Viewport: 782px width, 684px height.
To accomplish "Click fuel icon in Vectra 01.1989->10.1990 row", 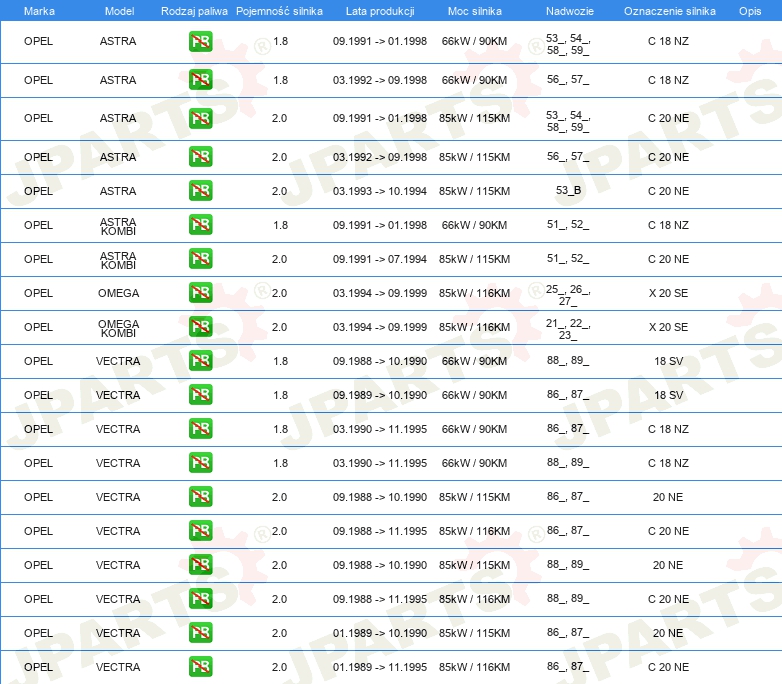I will point(200,633).
